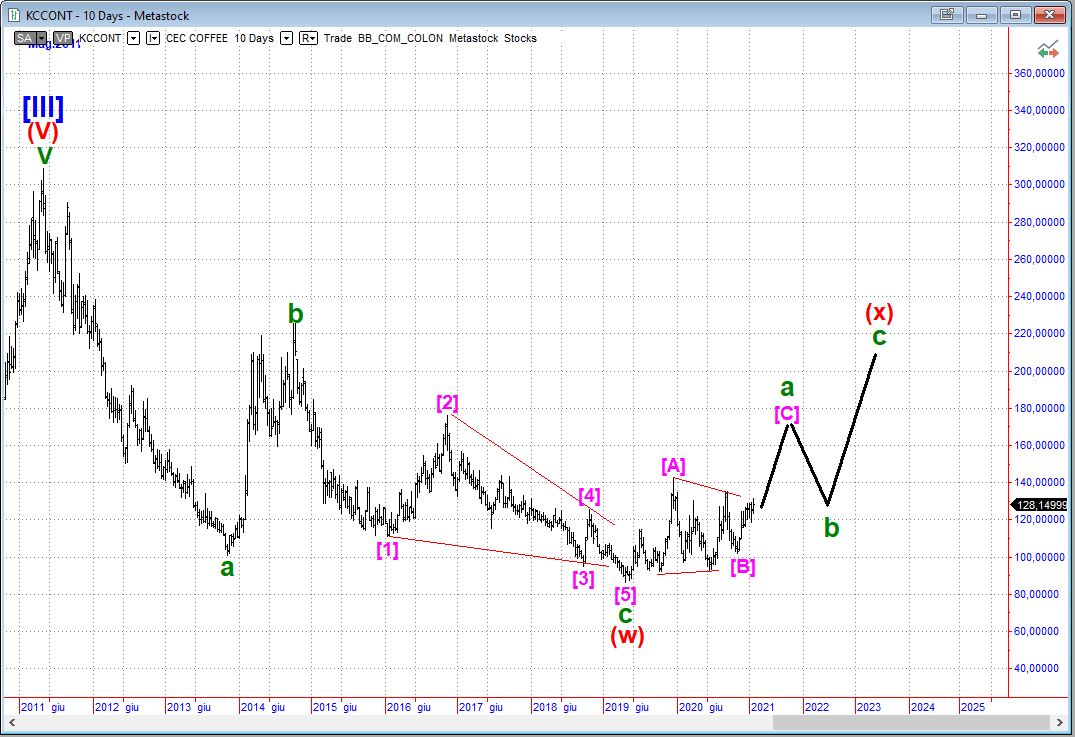Click the Stocks label in the toolbar
The width and height of the screenshot is (1075, 737).
point(520,38)
